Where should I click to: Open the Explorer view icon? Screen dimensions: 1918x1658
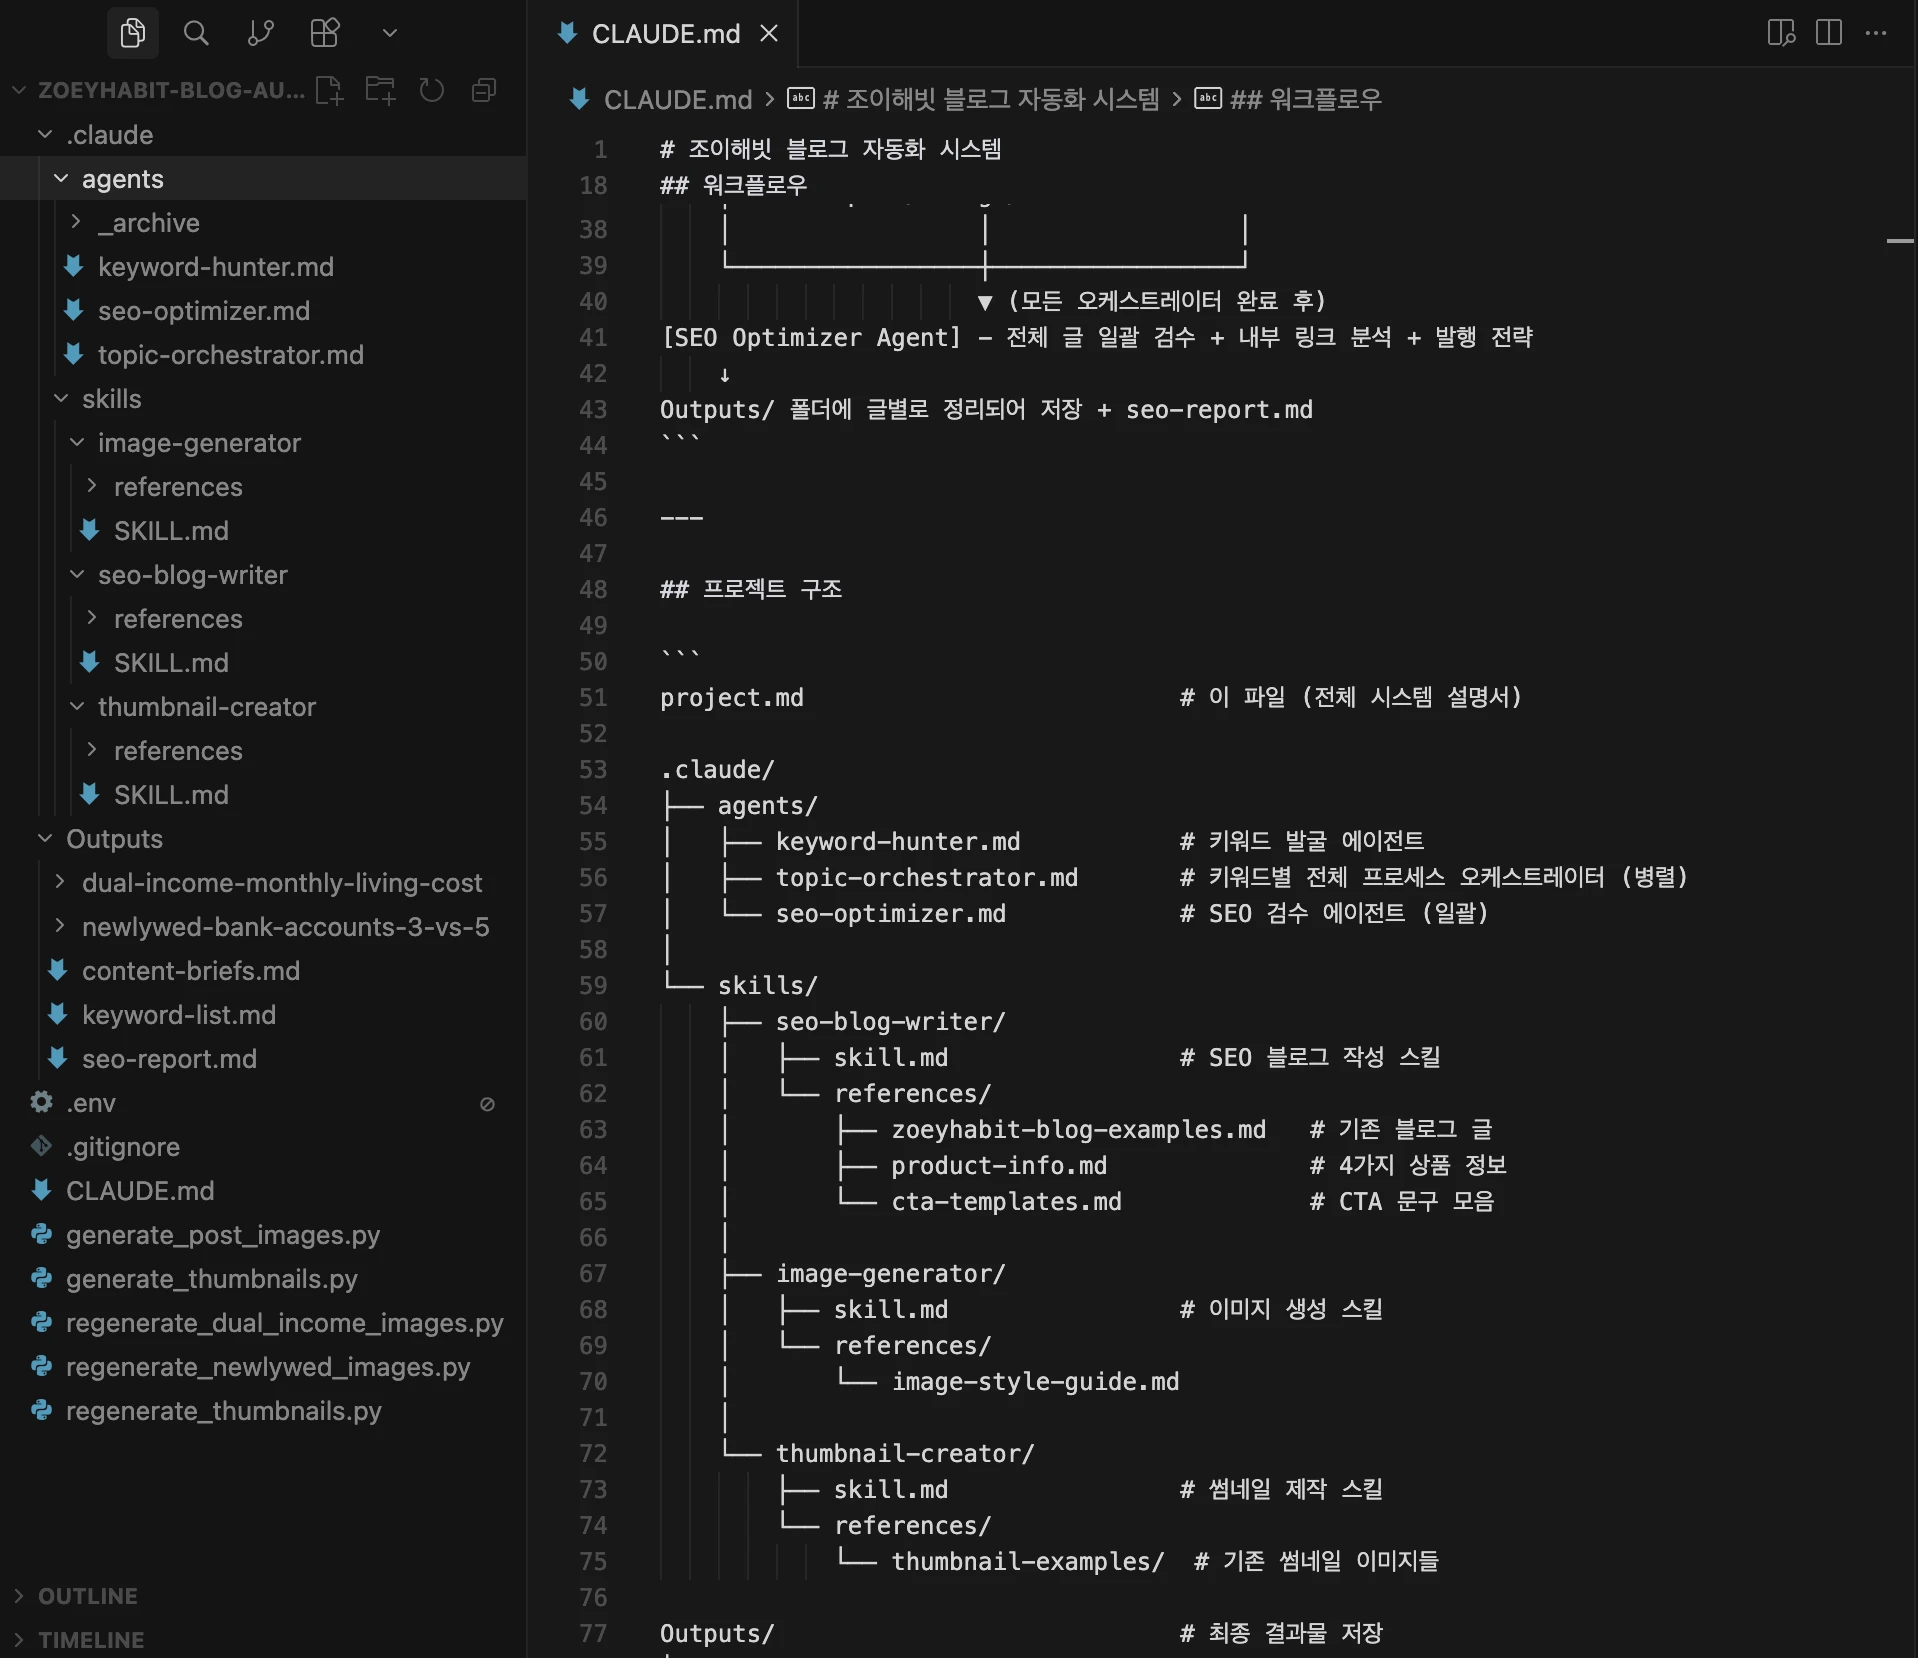132,33
